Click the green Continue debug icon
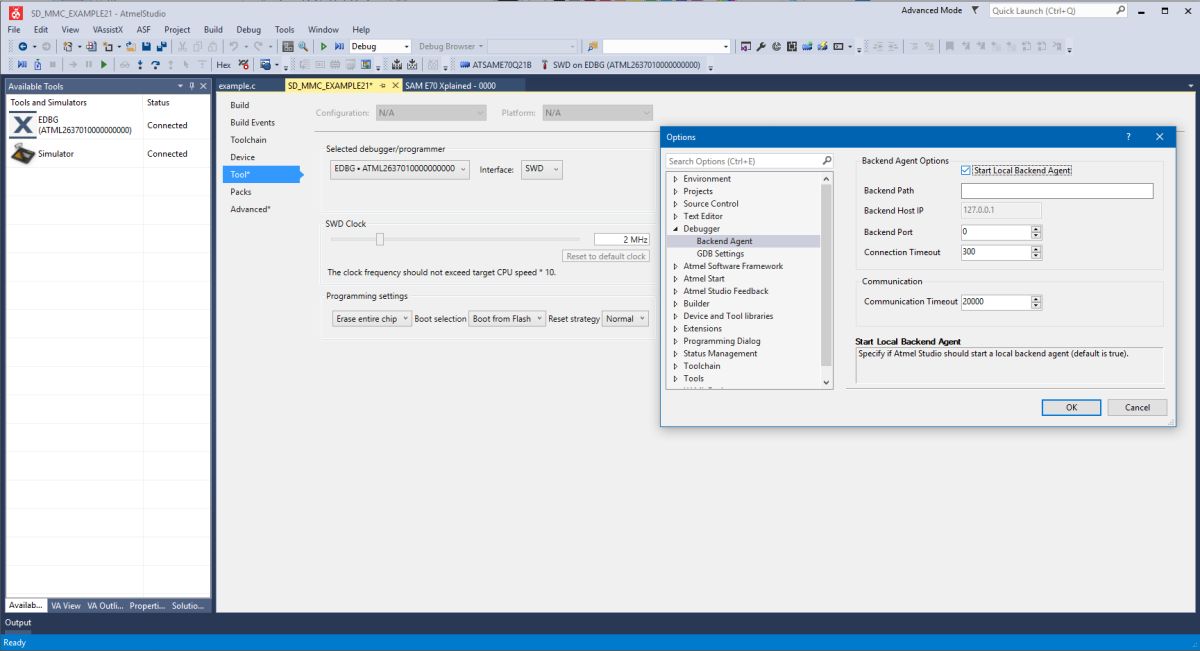This screenshot has height=651, width=1200. pos(104,64)
